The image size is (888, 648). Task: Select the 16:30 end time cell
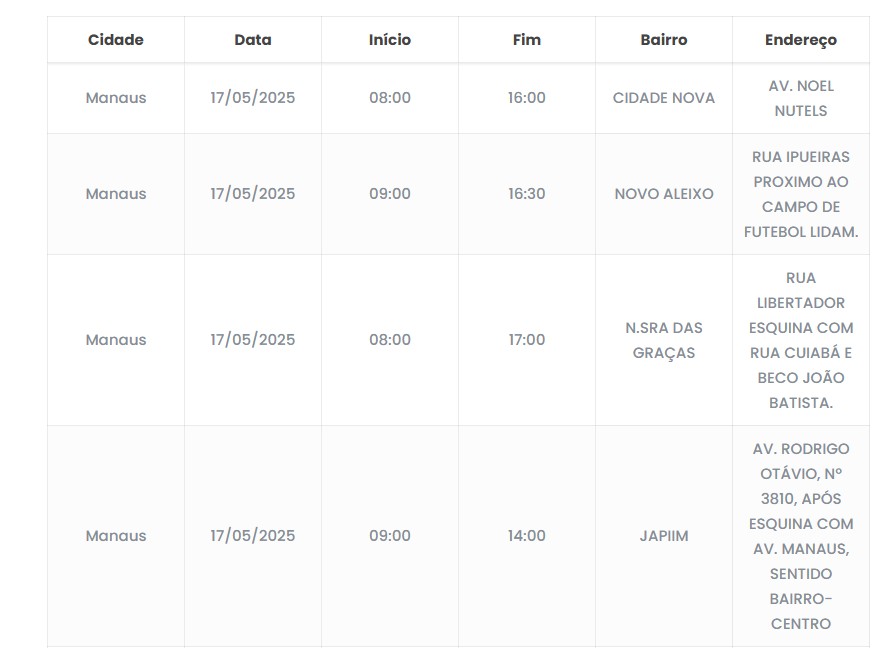[527, 194]
